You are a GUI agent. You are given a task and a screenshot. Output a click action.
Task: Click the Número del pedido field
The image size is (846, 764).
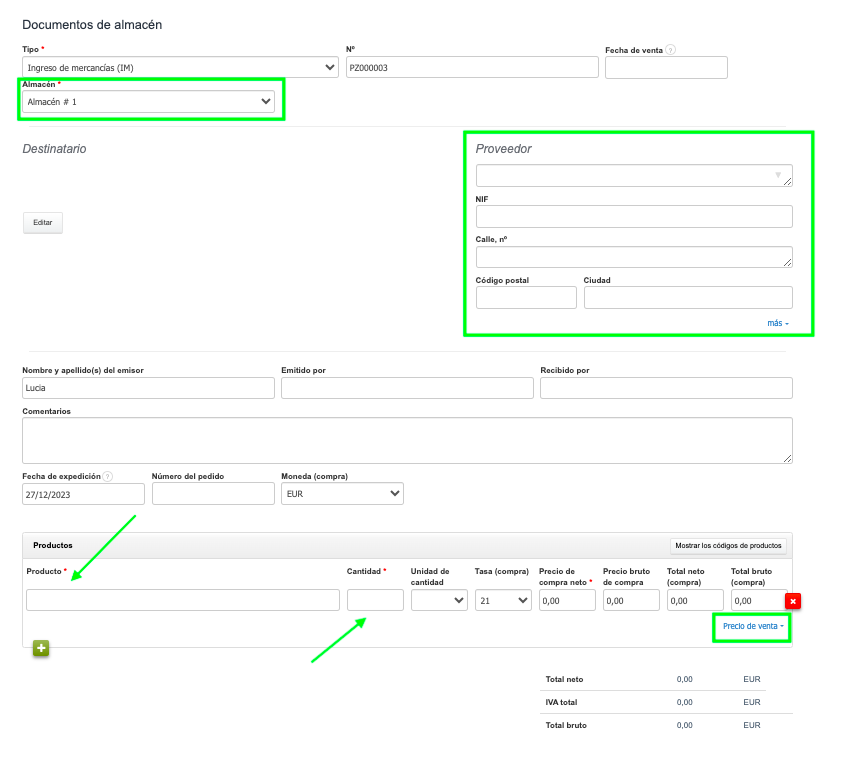(213, 494)
